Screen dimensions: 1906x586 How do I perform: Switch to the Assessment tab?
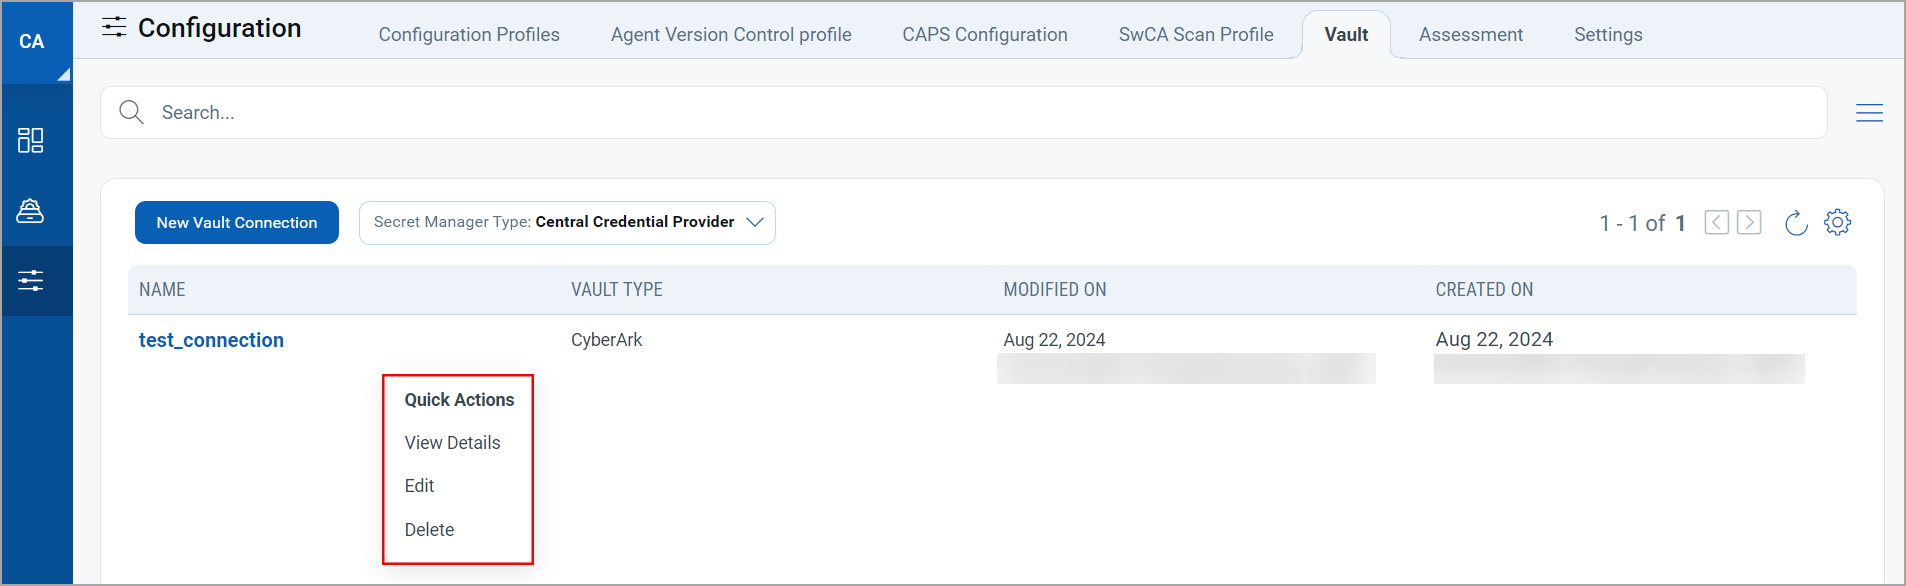[1470, 34]
